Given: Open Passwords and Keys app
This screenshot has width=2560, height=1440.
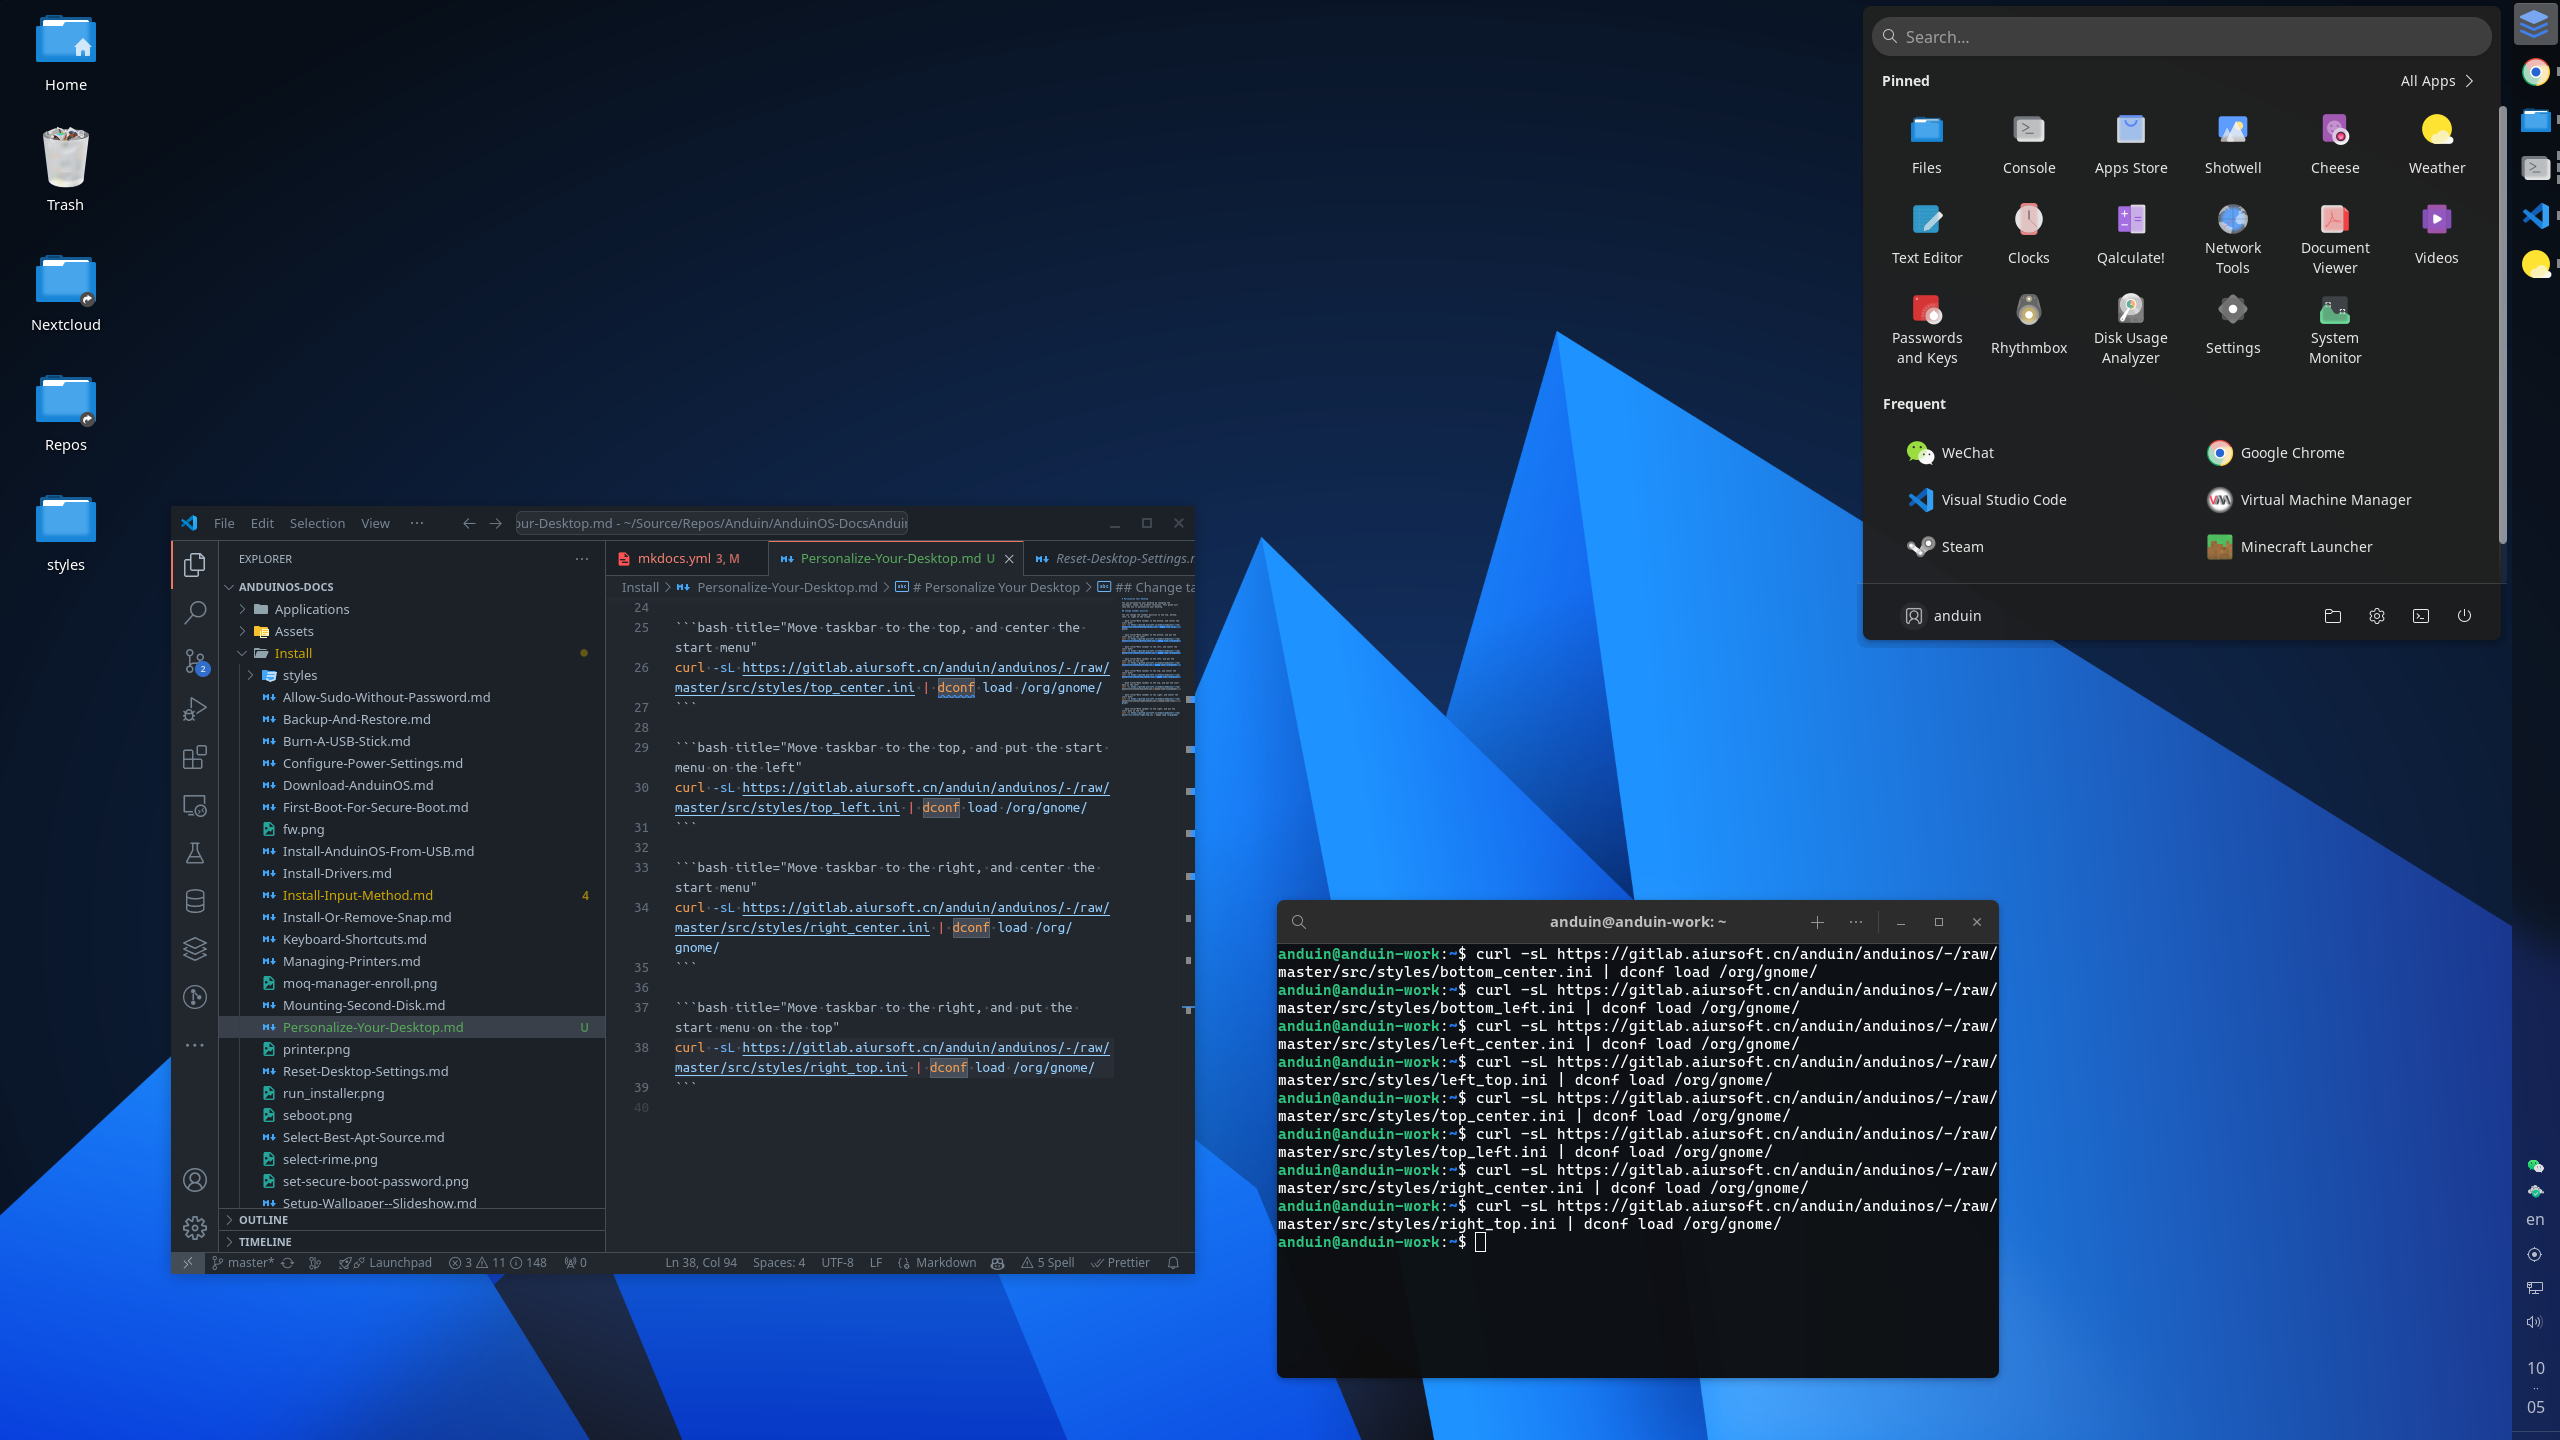Looking at the screenshot, I should point(1927,329).
